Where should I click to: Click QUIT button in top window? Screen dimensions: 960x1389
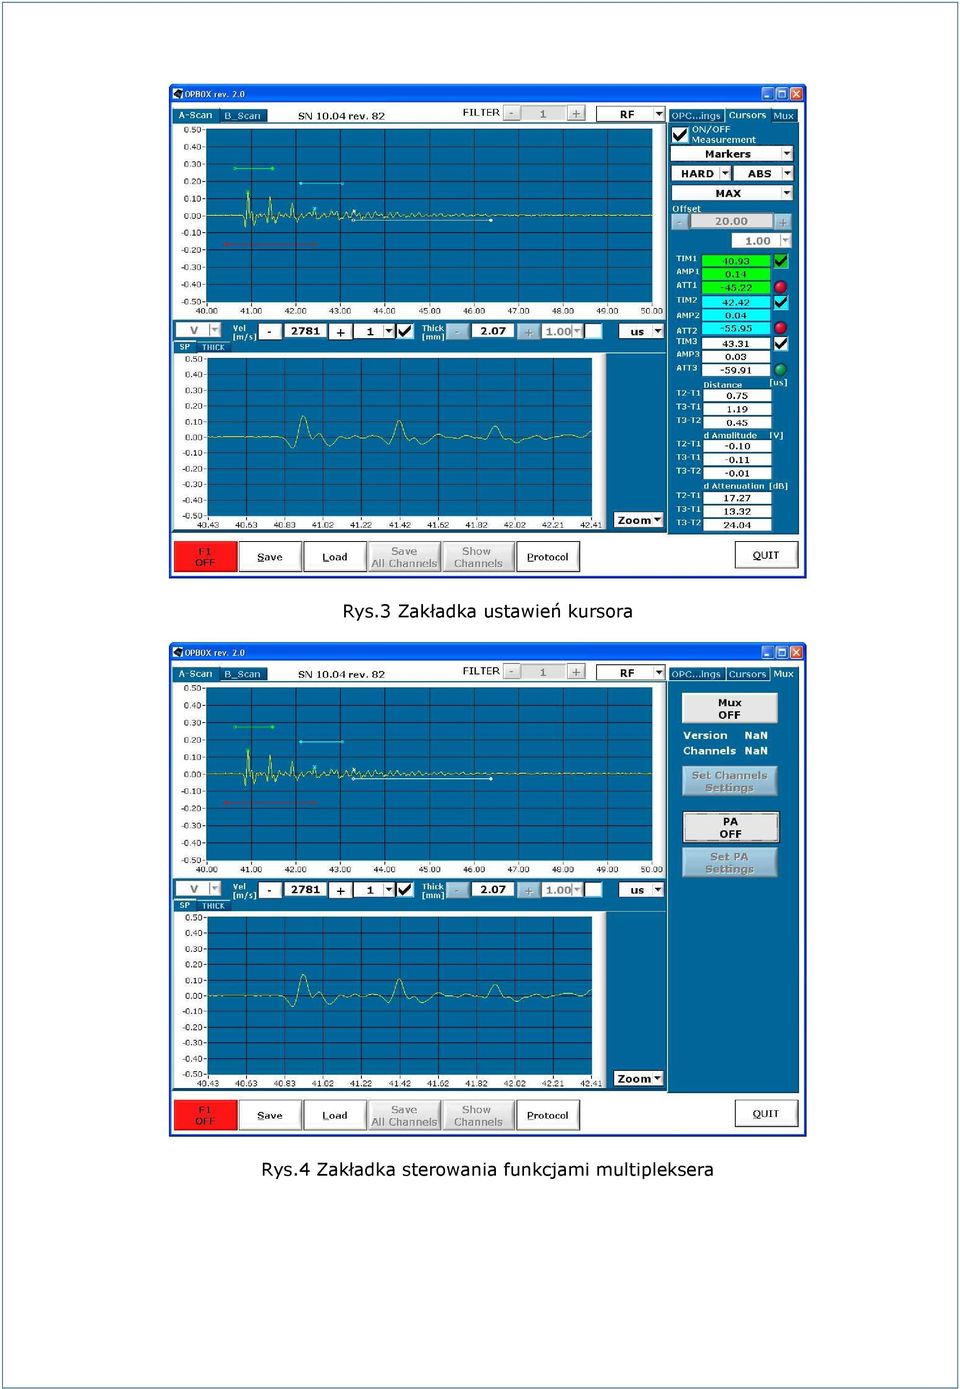766,555
